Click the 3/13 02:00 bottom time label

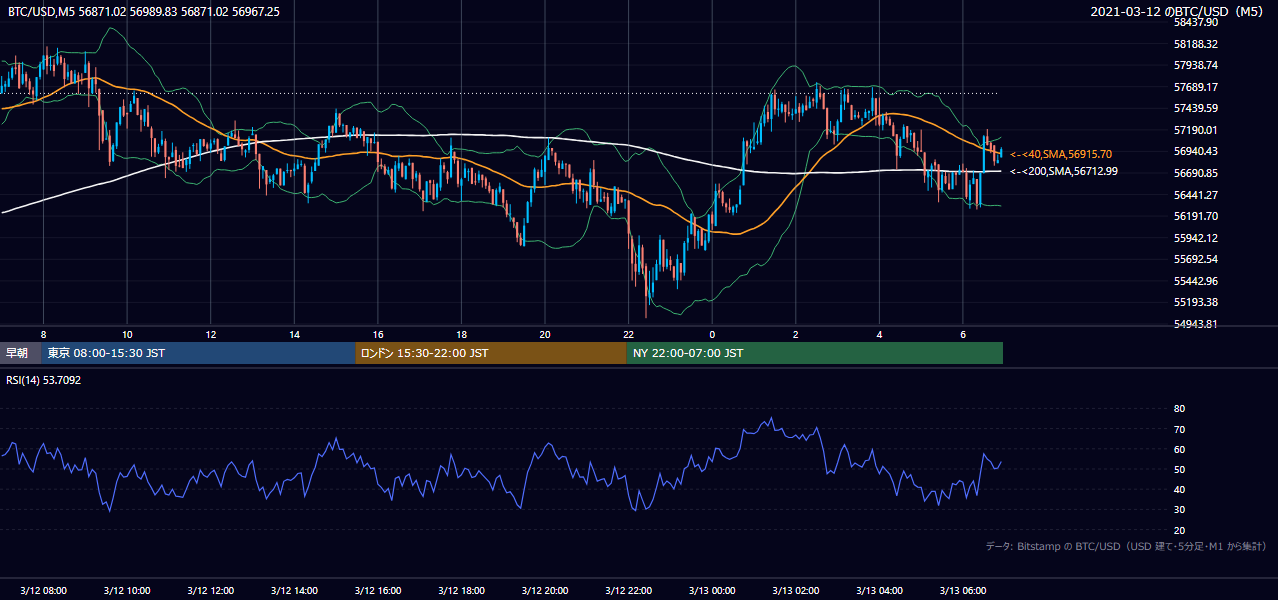(795, 590)
